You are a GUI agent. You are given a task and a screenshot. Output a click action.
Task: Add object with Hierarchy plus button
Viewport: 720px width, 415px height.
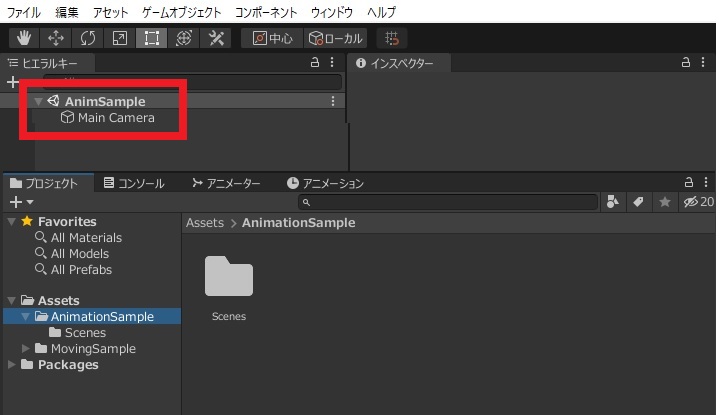pyautogui.click(x=13, y=82)
